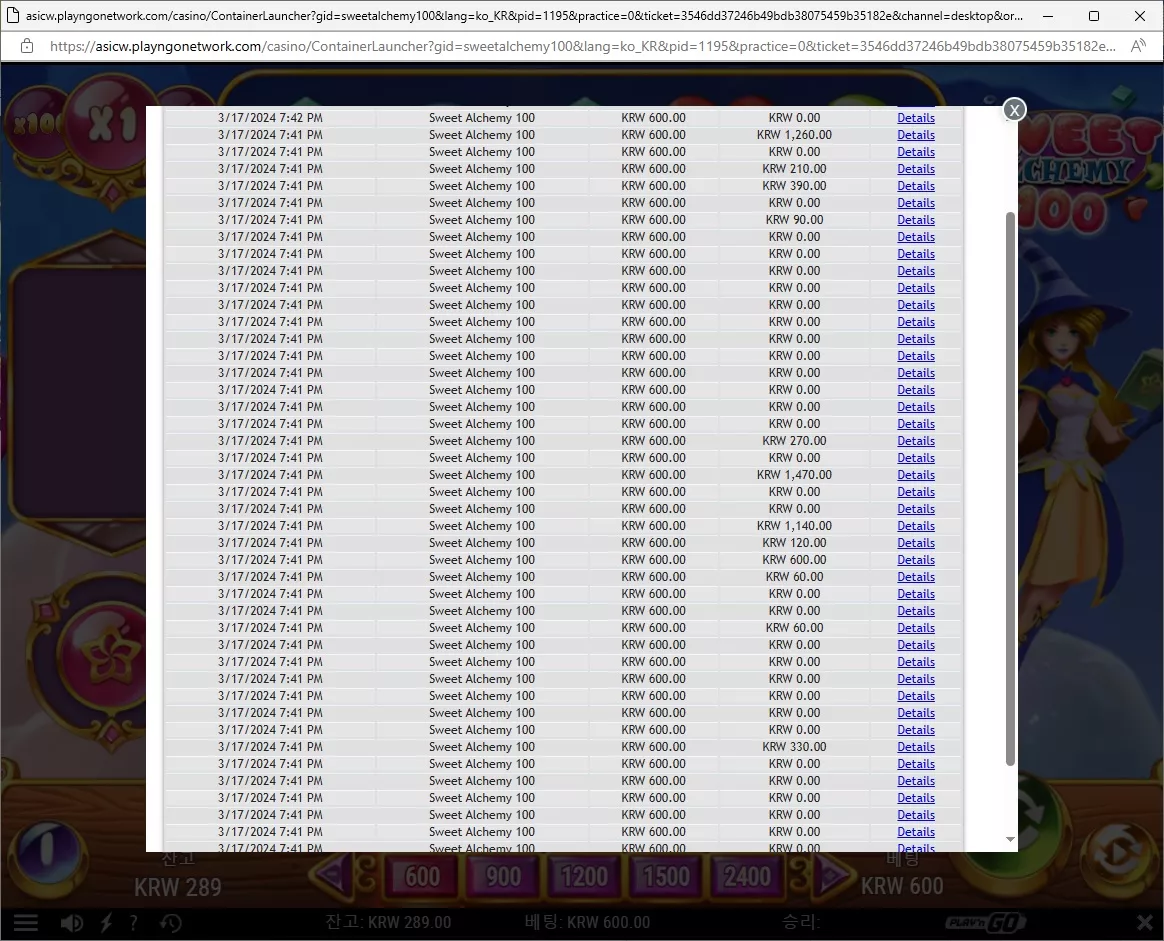The image size is (1164, 941).
Task: Click the X icon in the bottom bar
Action: tap(1145, 922)
